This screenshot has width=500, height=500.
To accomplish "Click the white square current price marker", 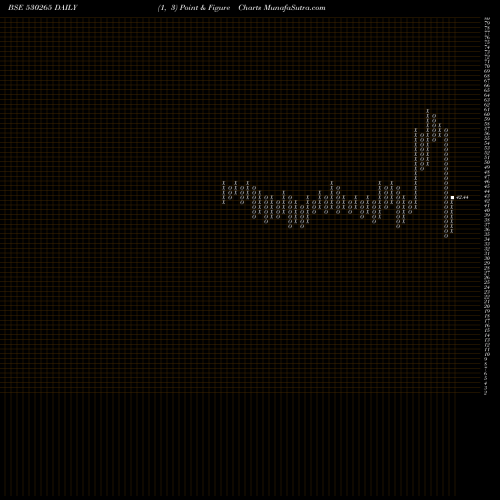I will point(452,198).
